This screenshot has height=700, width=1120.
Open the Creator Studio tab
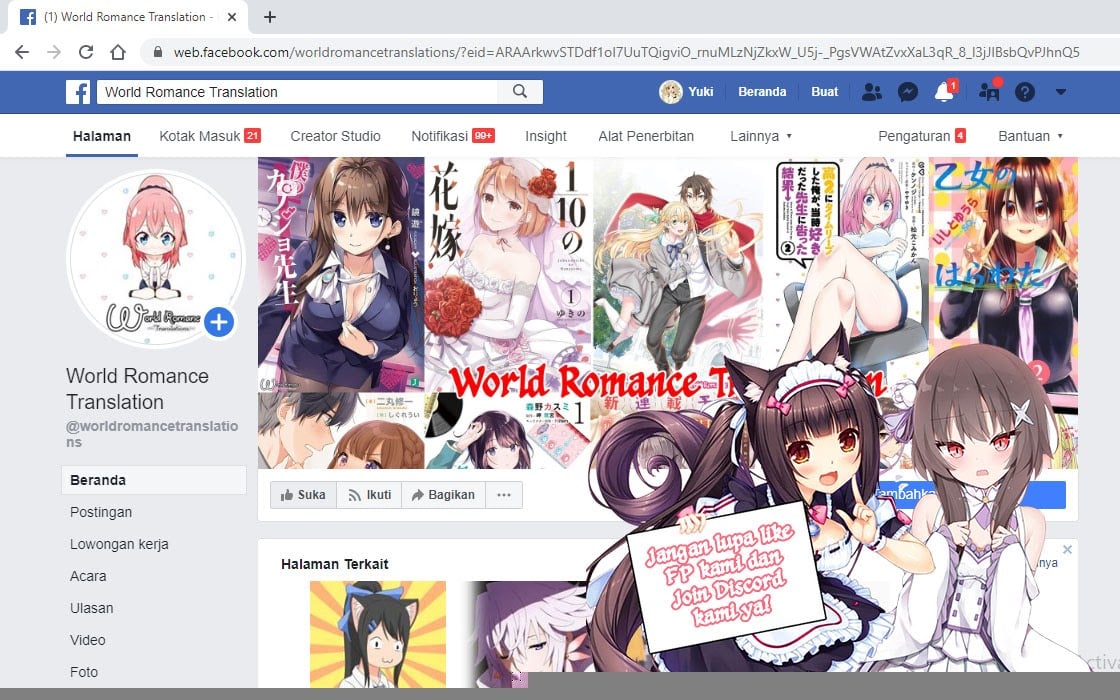coord(335,136)
